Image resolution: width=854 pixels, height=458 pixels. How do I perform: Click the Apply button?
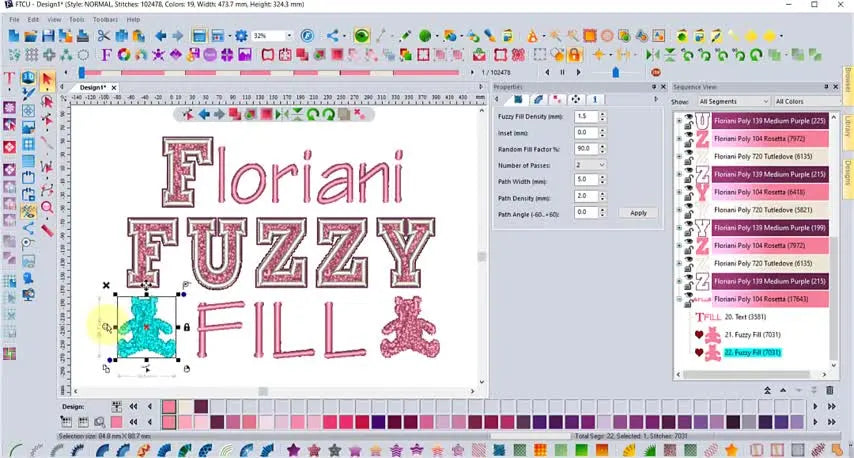[x=638, y=213]
